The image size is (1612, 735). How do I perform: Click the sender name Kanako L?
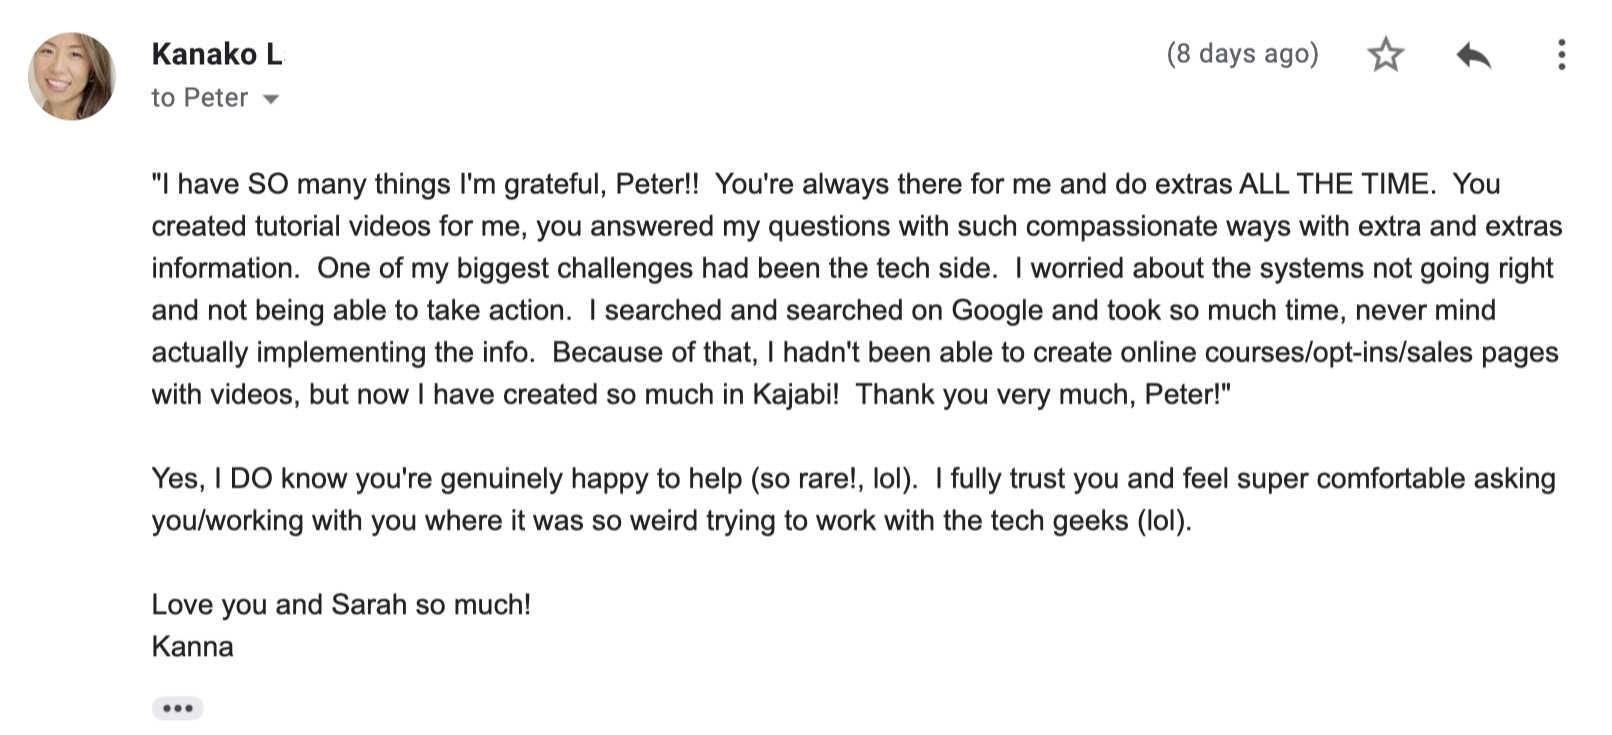click(x=217, y=54)
